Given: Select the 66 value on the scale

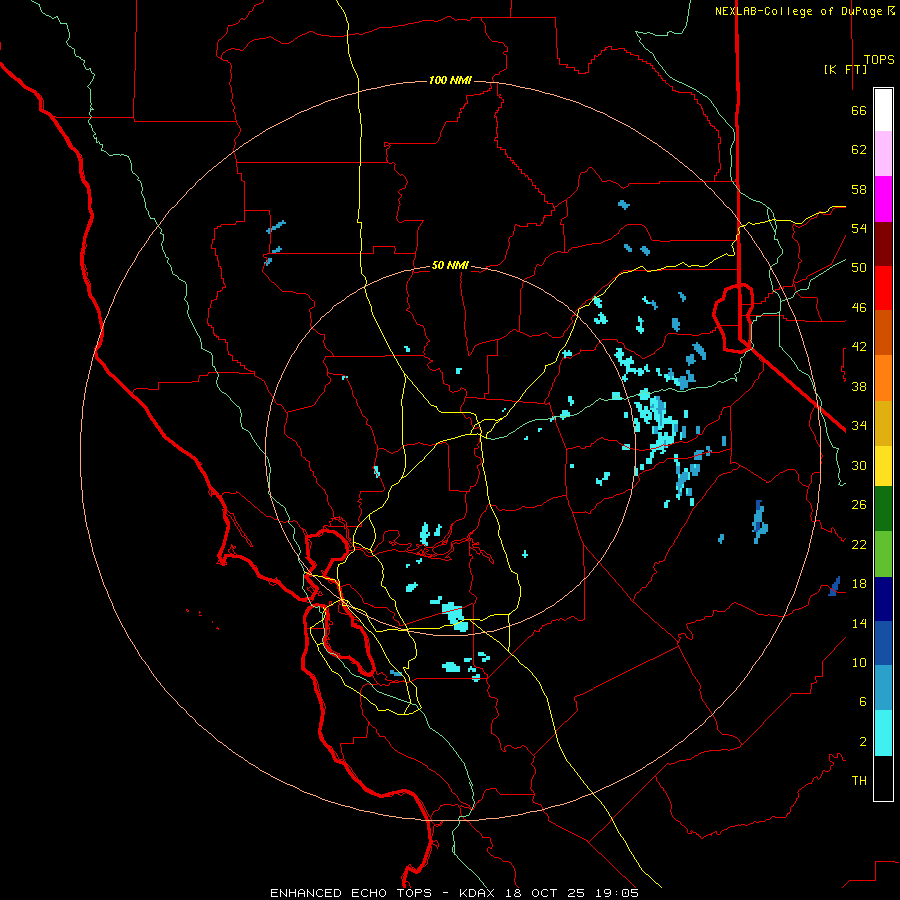Looking at the screenshot, I should click(859, 111).
